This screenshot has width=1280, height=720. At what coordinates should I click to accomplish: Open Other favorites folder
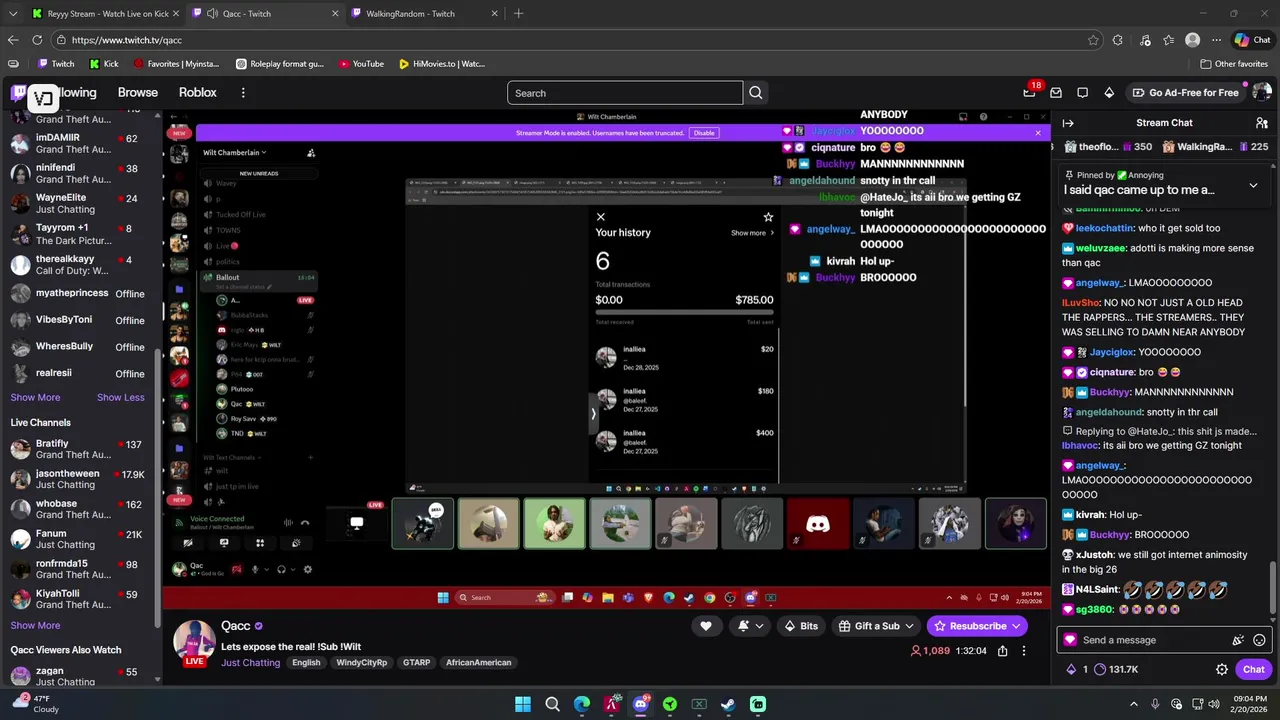[1234, 64]
